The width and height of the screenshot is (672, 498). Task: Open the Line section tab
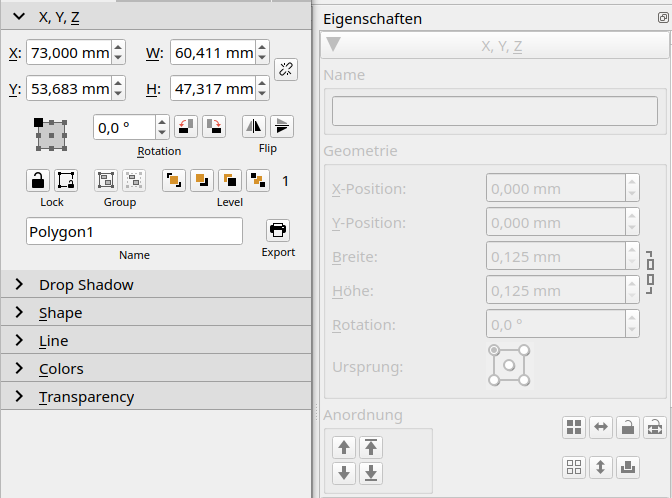[53, 341]
